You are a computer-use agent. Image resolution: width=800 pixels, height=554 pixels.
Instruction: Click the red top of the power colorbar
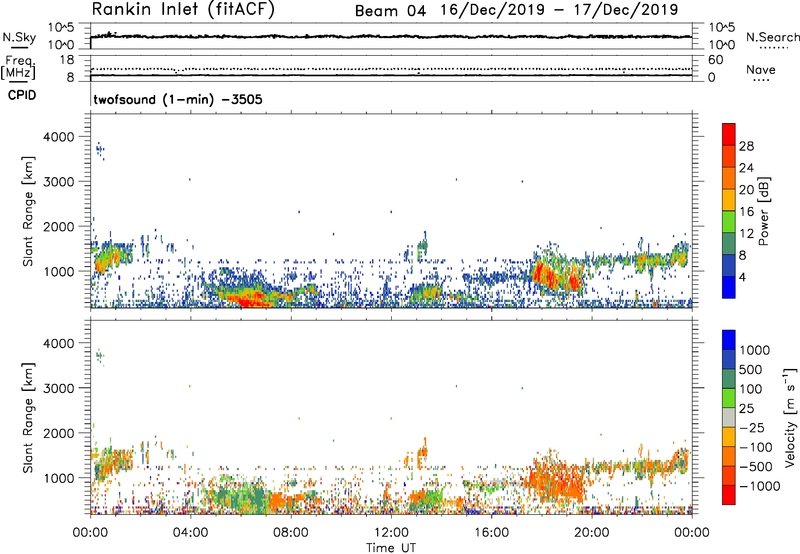click(x=729, y=133)
